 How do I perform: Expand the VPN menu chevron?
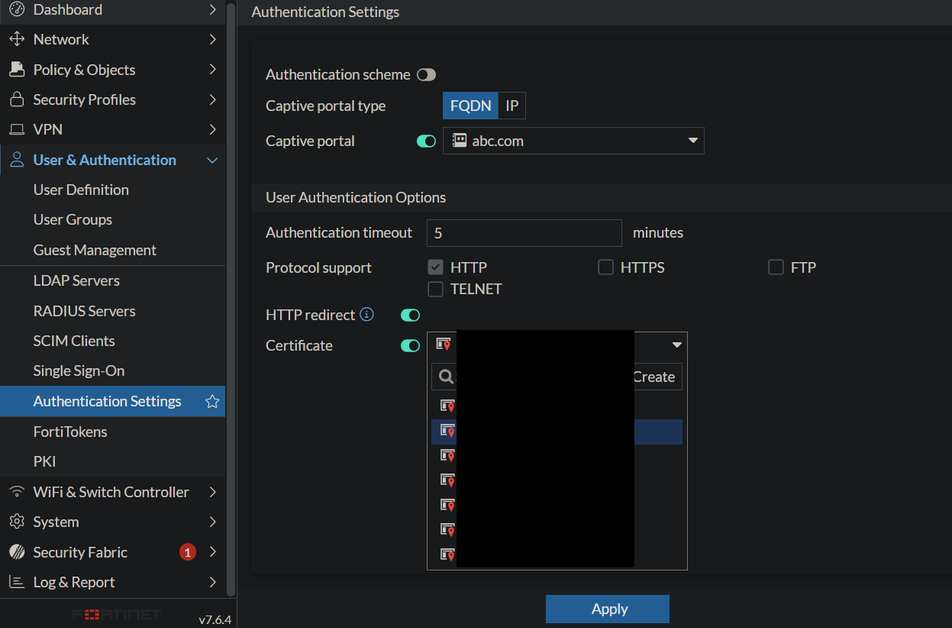pyautogui.click(x=212, y=129)
